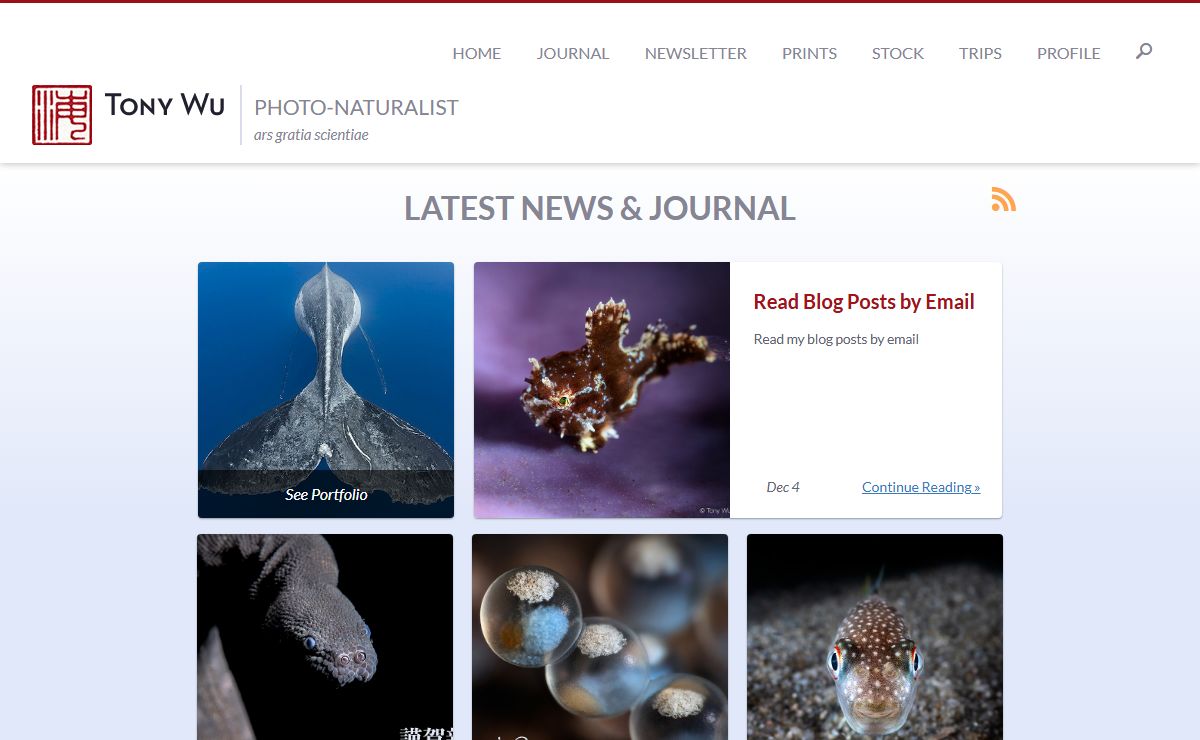Viewport: 1200px width, 740px height.
Task: Click the Tony Wu site name
Action: 165,105
